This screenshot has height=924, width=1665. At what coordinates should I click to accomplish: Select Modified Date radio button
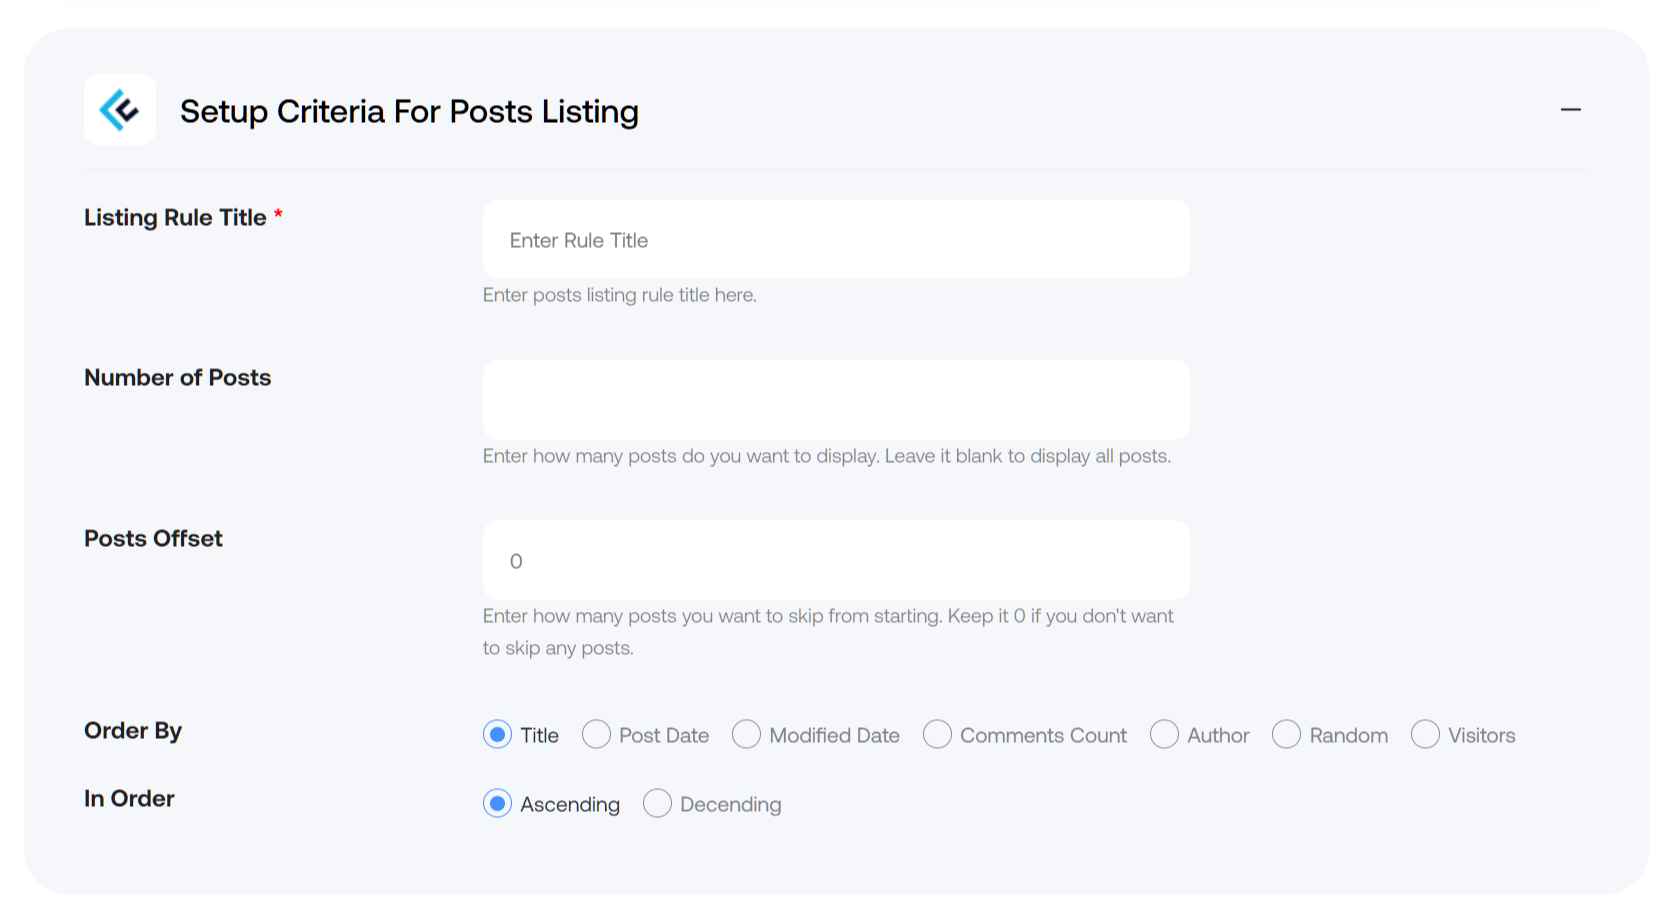pos(746,735)
